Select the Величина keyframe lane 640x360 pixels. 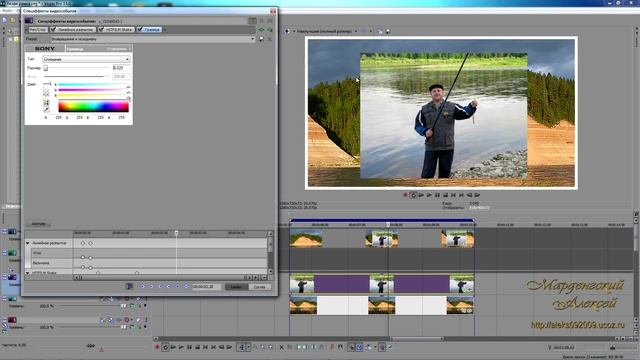click(149, 263)
